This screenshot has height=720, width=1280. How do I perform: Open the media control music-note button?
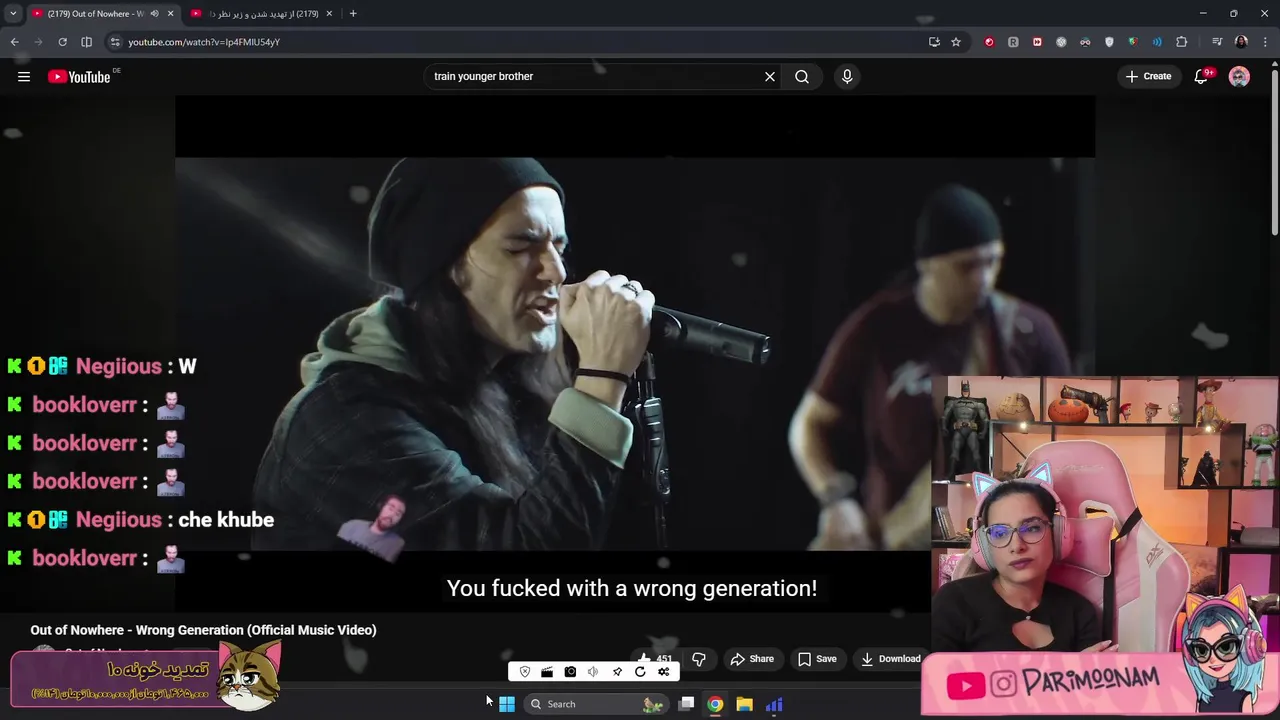point(1217,42)
